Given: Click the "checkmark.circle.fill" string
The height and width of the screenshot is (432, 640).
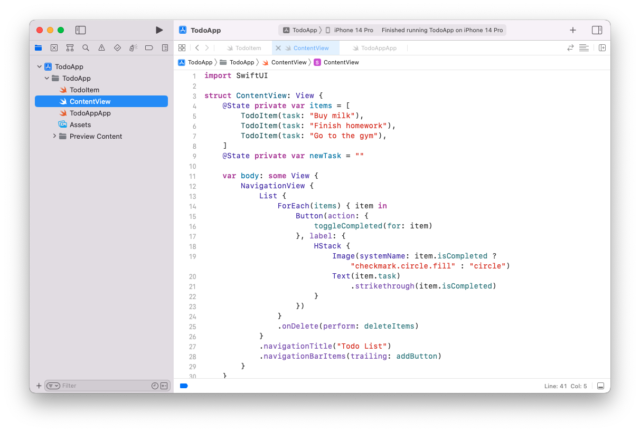Looking at the screenshot, I should 403,266.
